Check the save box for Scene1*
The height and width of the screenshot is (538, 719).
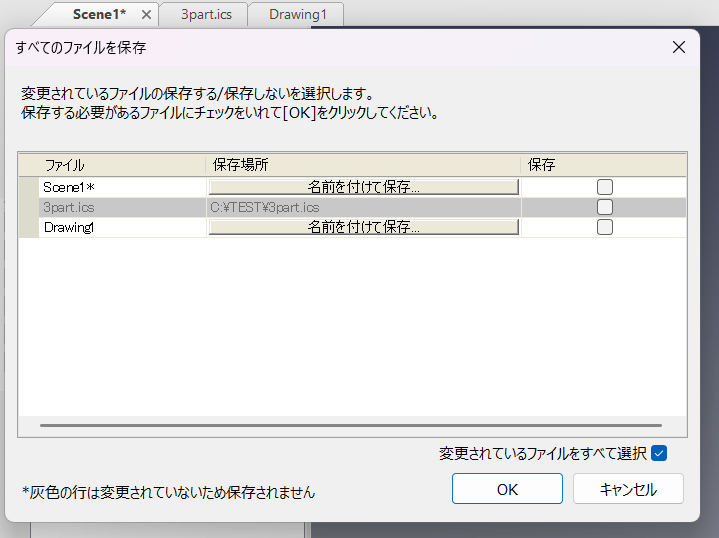pos(605,187)
